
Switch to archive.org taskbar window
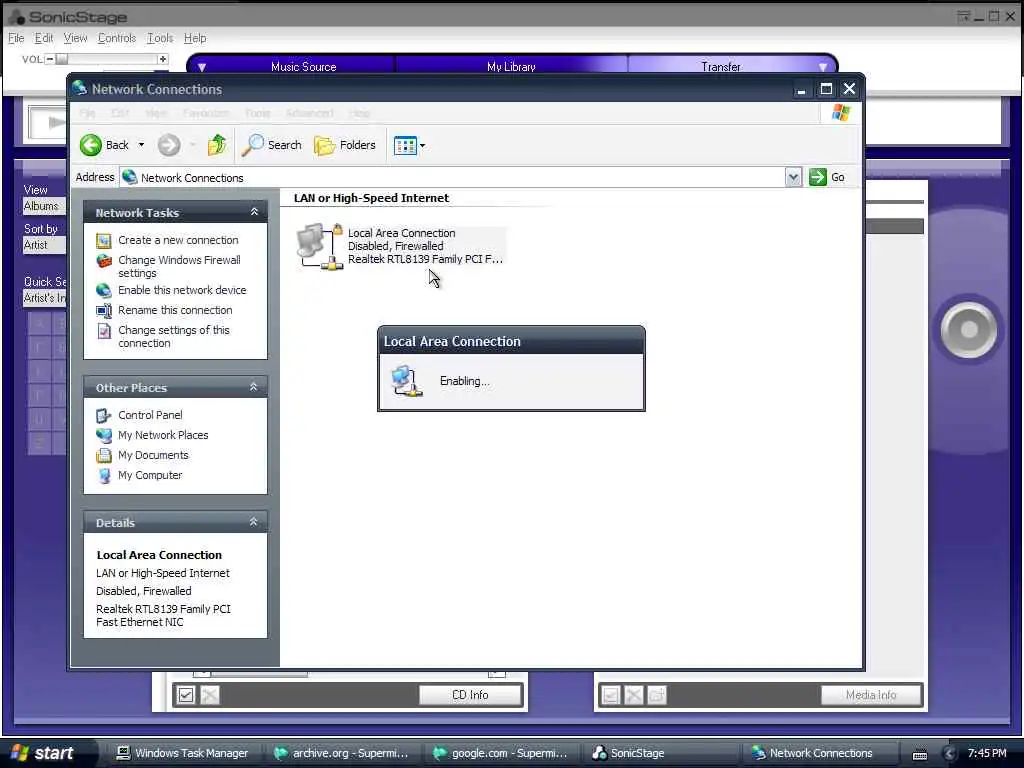(x=342, y=753)
